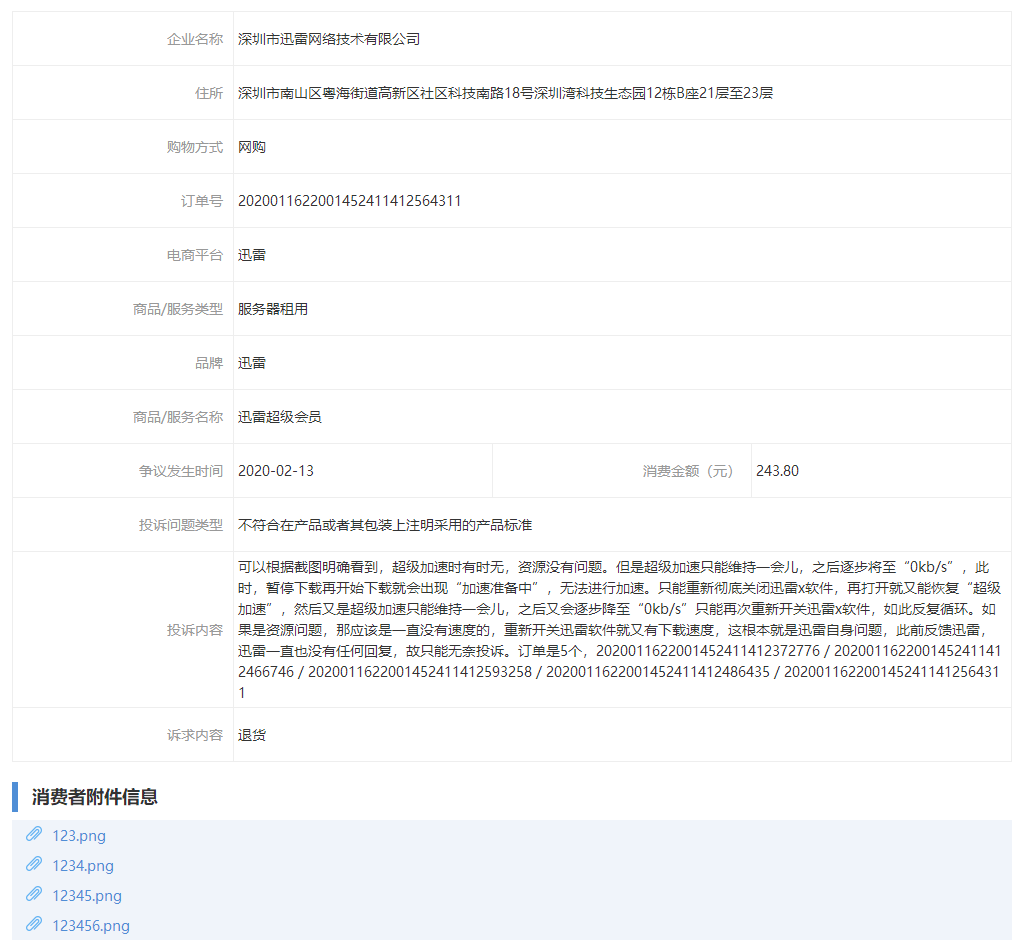Open the 123.png attachment link

tap(78, 835)
